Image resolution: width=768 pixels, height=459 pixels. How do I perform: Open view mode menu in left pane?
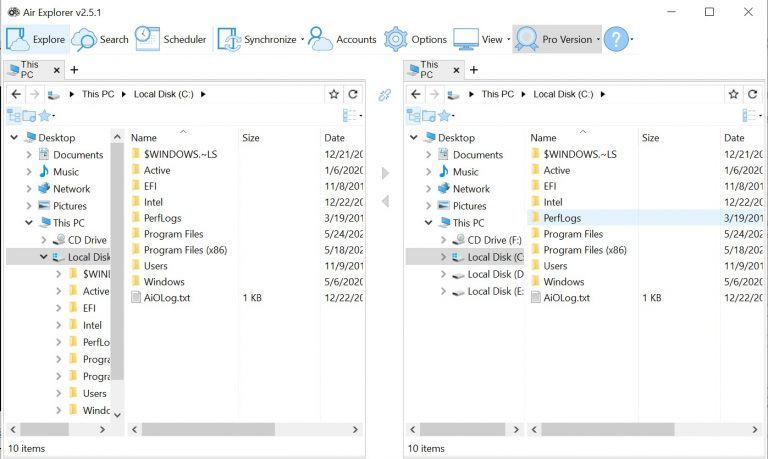coord(352,116)
